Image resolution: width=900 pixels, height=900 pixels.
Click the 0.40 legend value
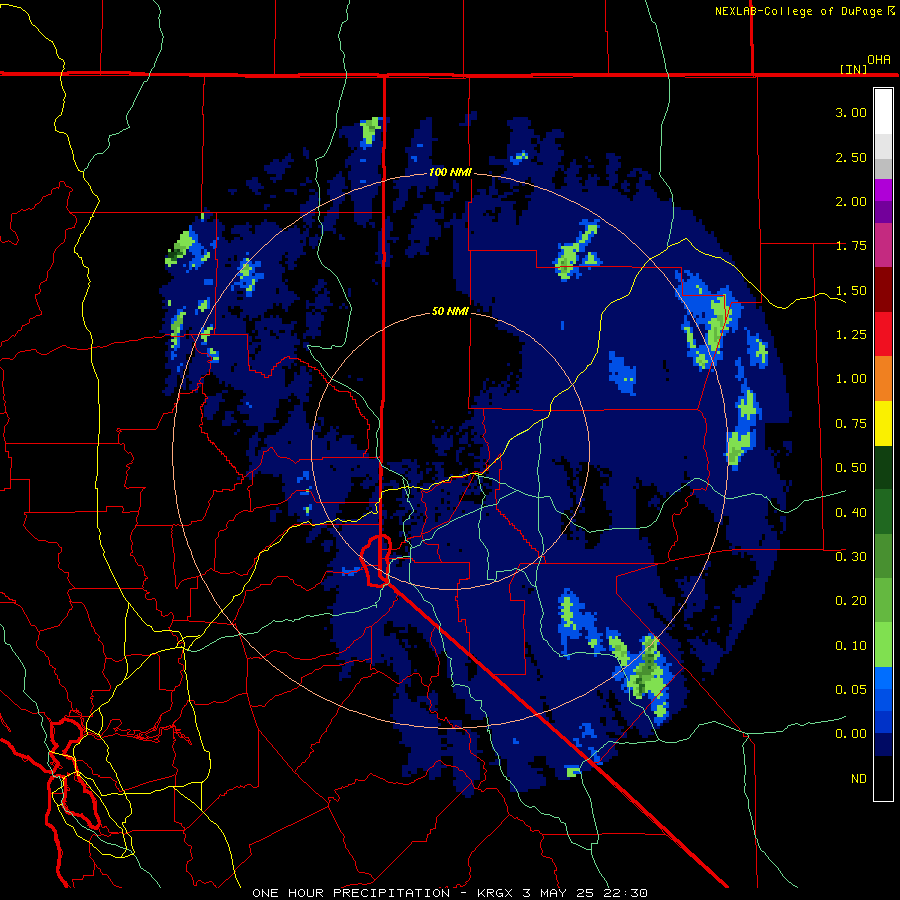(x=851, y=513)
